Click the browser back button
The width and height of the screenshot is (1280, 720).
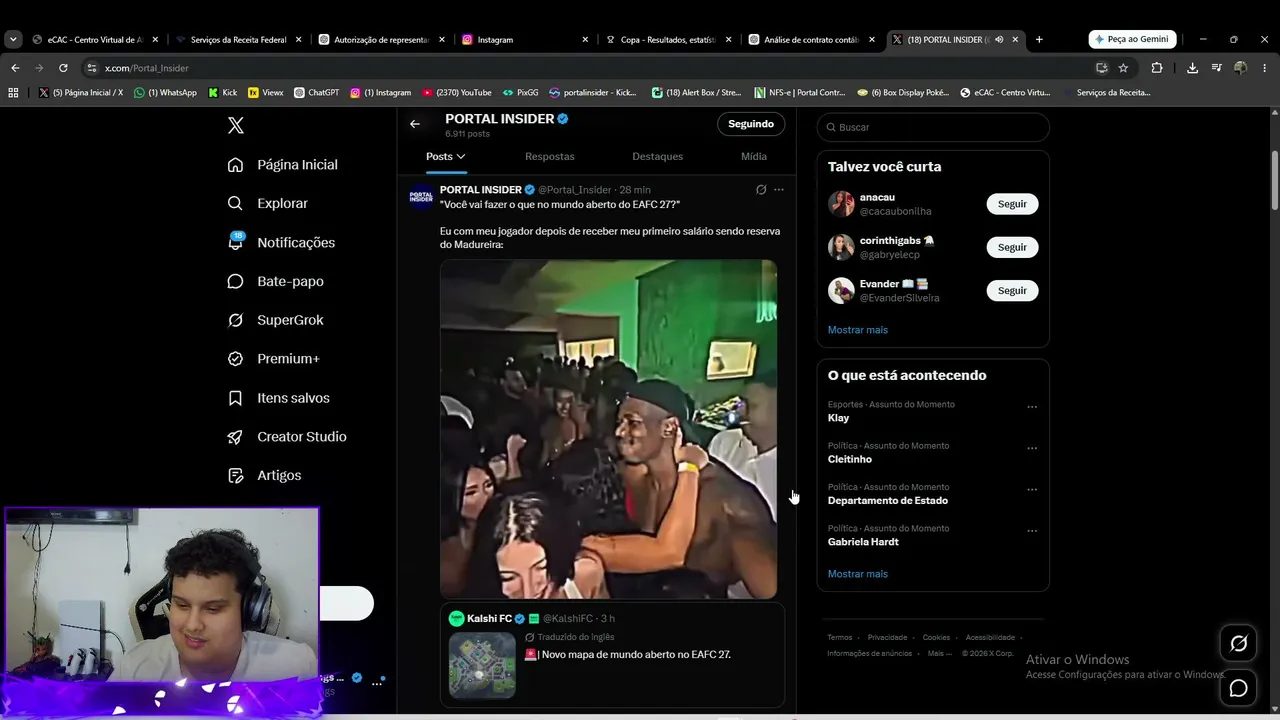coord(15,68)
